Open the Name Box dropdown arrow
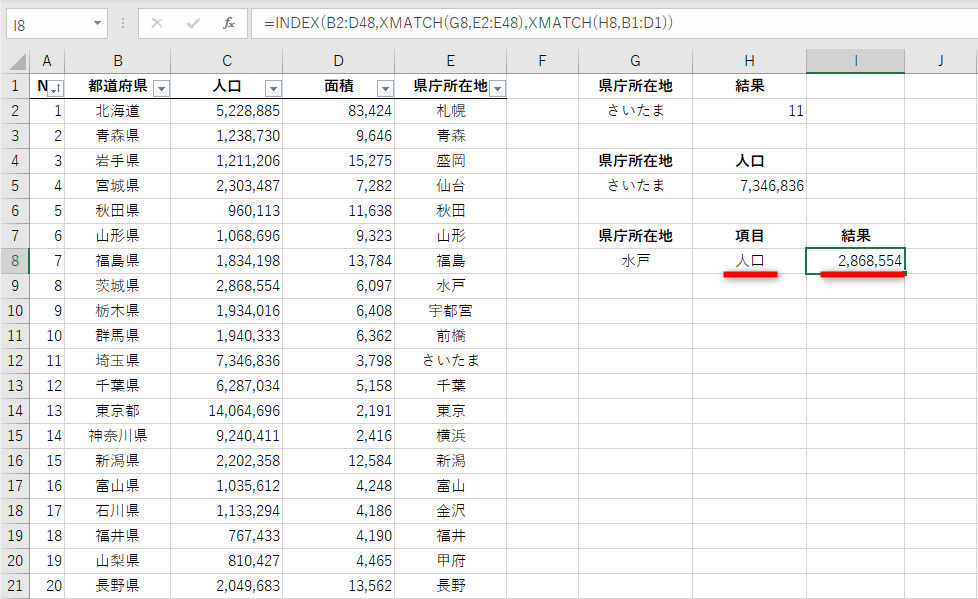This screenshot has width=978, height=599. pyautogui.click(x=96, y=22)
